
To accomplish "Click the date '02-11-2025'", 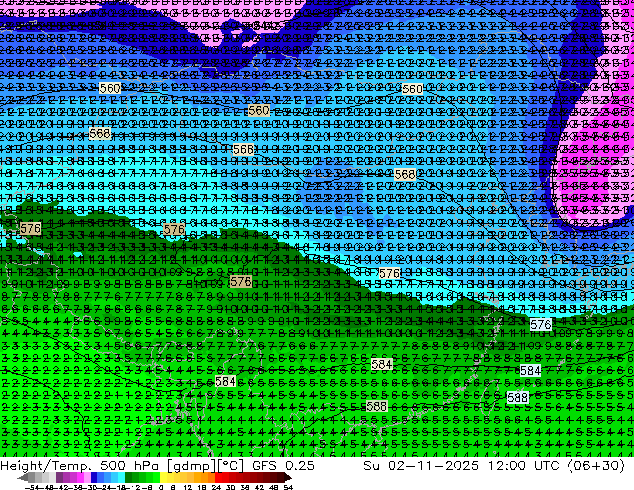I will point(433,465).
